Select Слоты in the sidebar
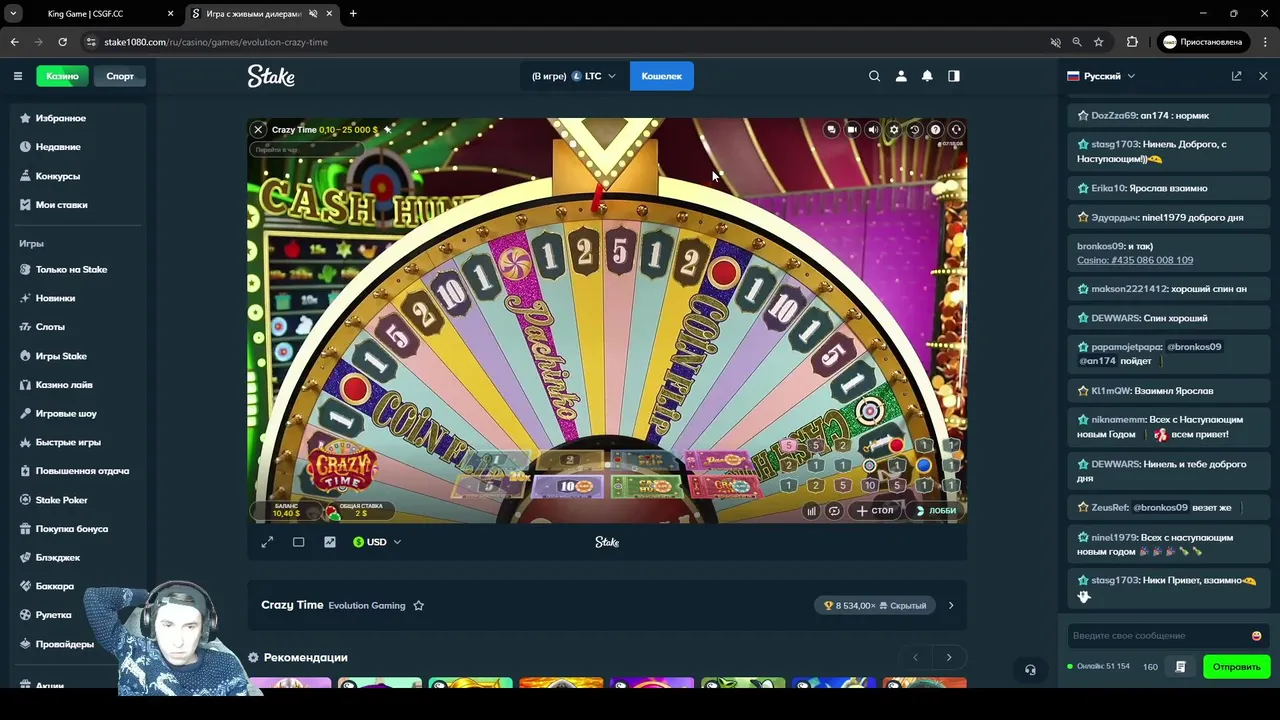This screenshot has height=720, width=1280. (50, 327)
